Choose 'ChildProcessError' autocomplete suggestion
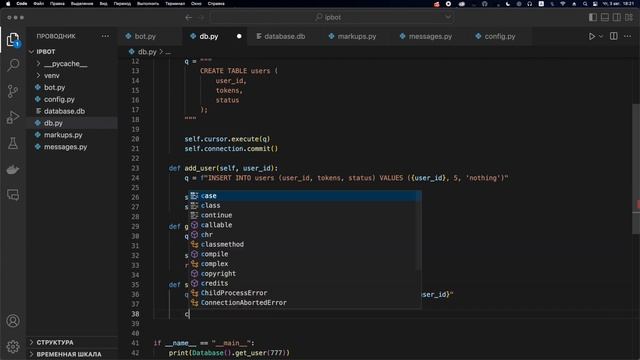 click(304, 293)
